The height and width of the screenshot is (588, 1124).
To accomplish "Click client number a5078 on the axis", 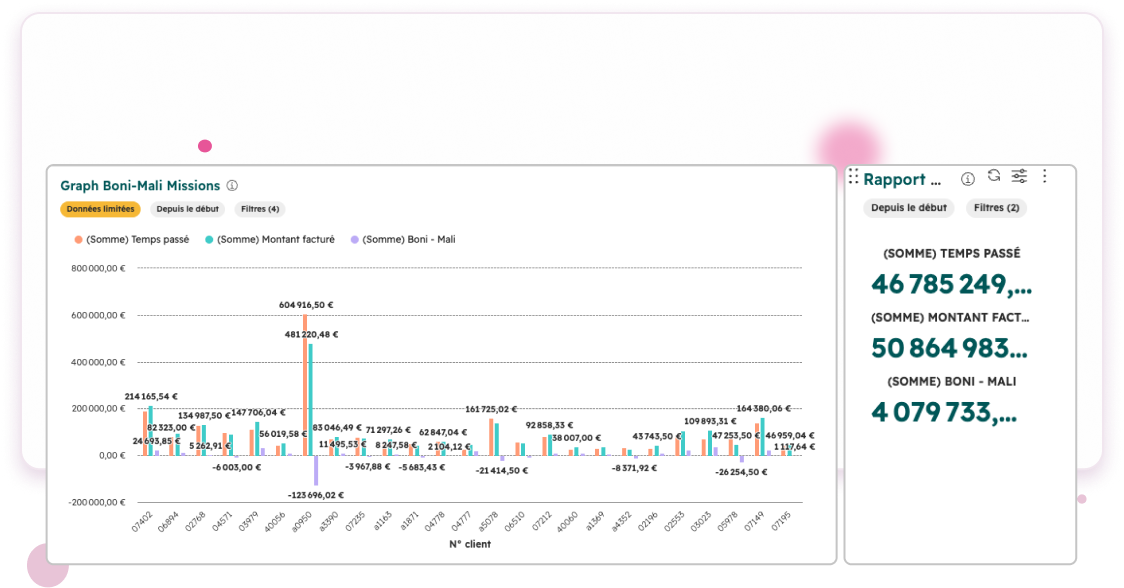I will [x=488, y=521].
